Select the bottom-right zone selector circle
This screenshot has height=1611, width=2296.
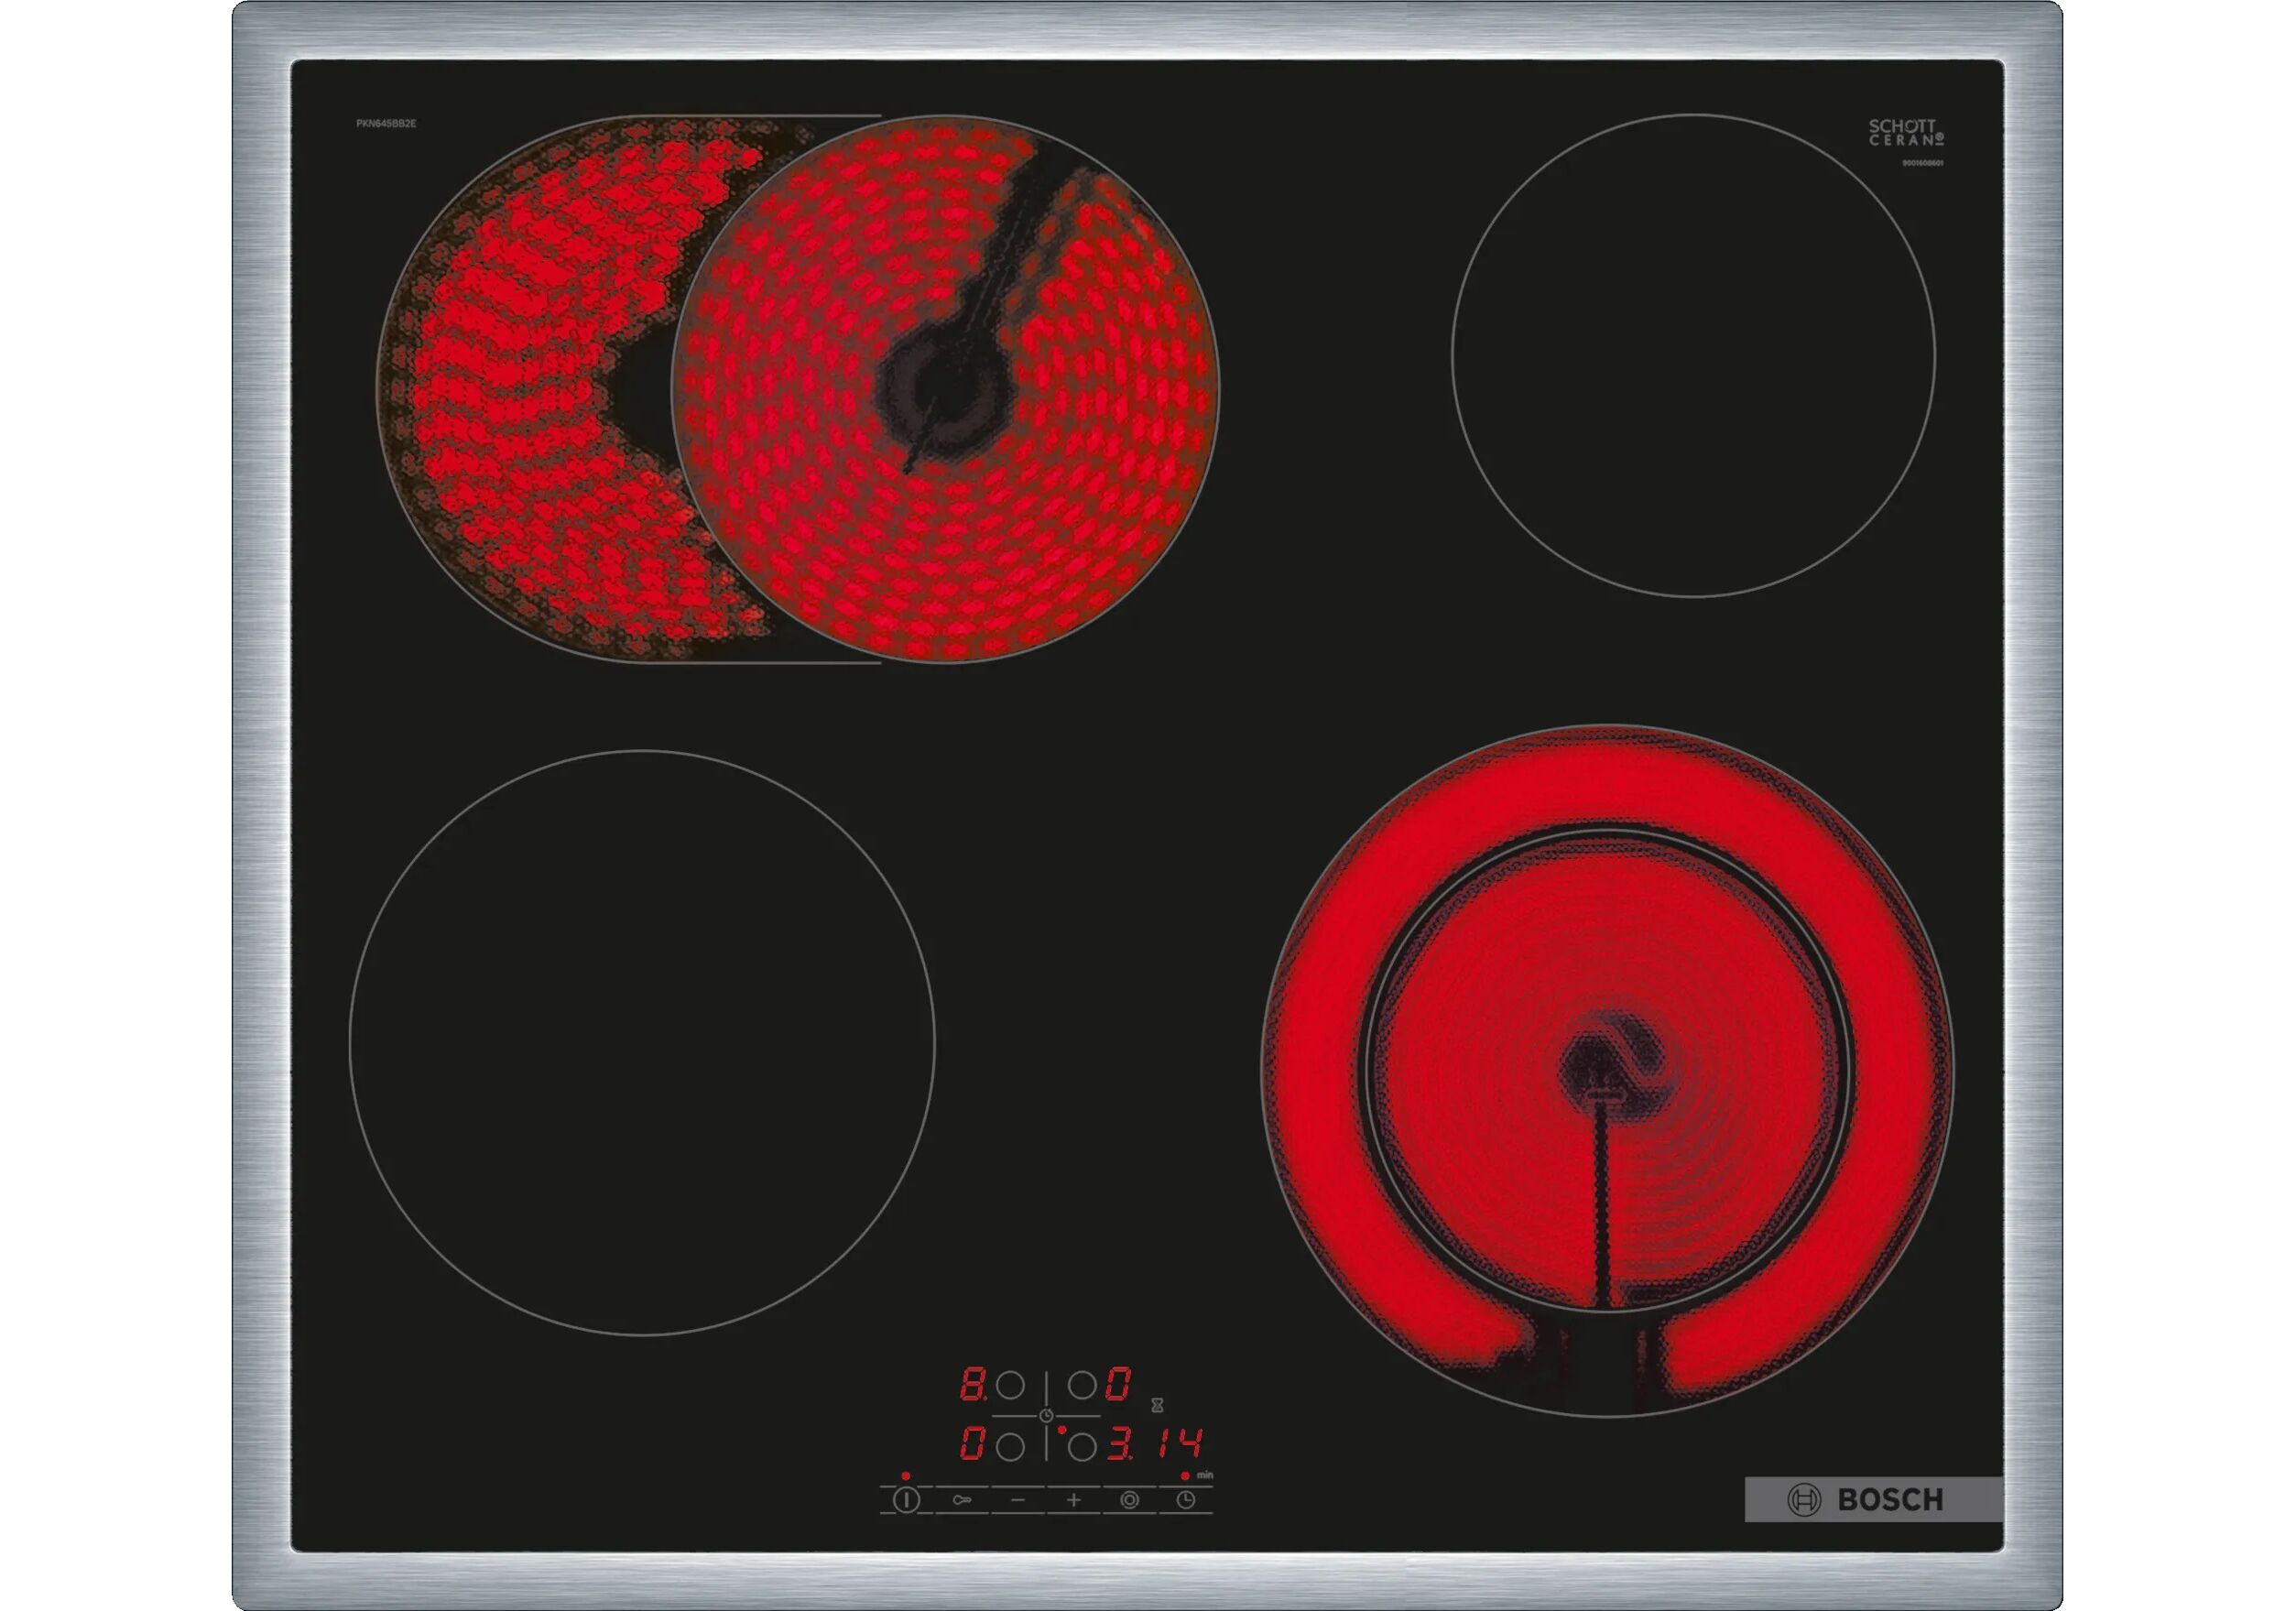point(1082,1446)
